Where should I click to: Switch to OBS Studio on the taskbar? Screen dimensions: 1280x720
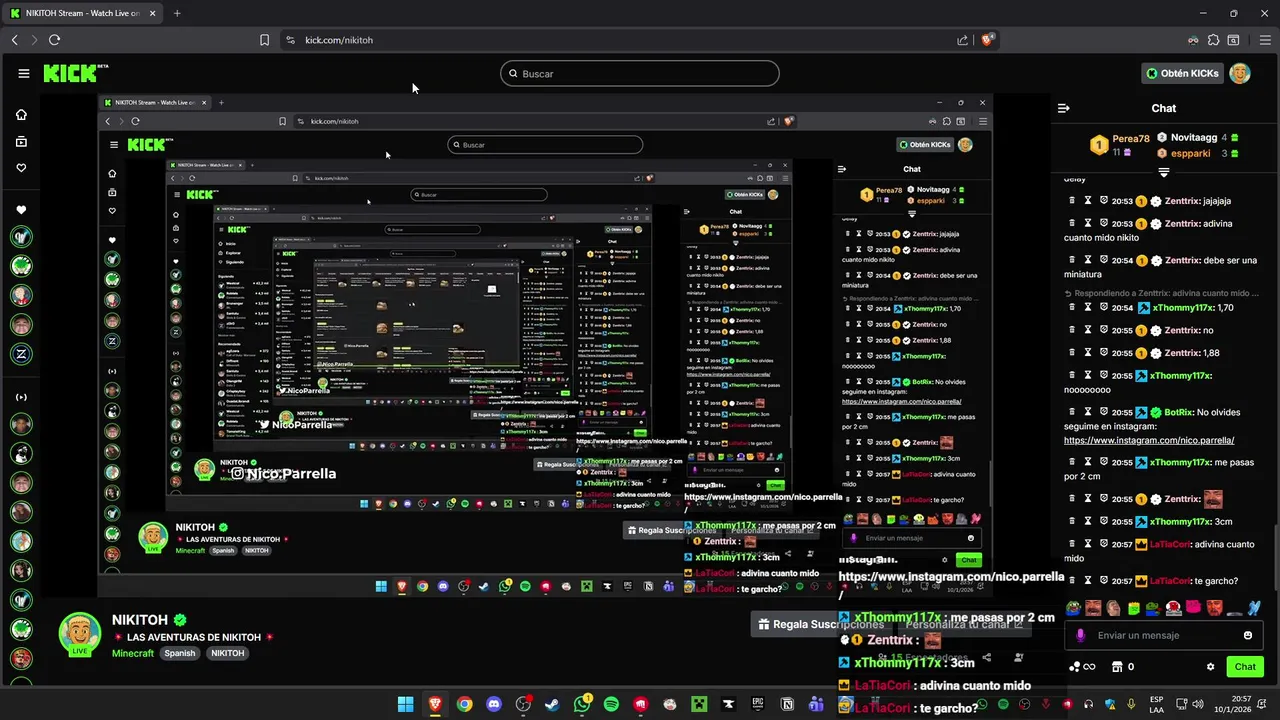tap(523, 704)
